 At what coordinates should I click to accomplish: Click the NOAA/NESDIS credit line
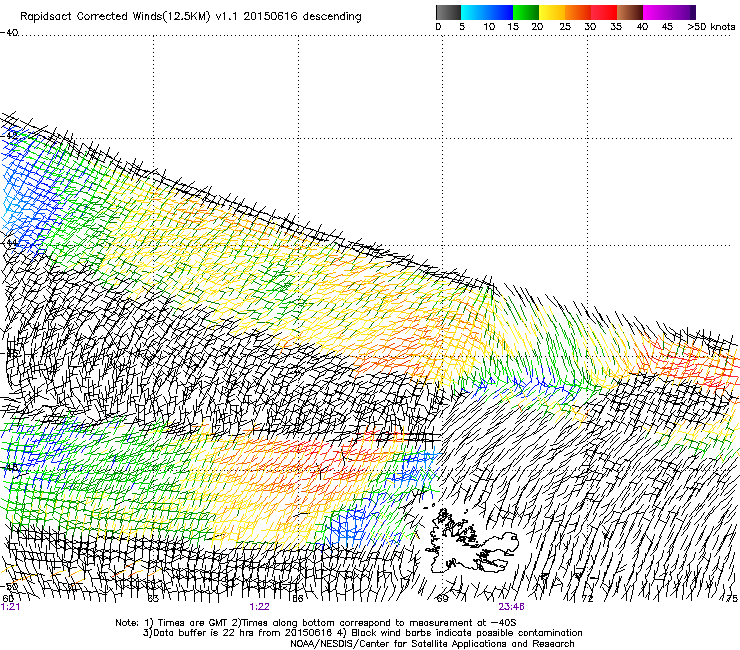point(432,644)
